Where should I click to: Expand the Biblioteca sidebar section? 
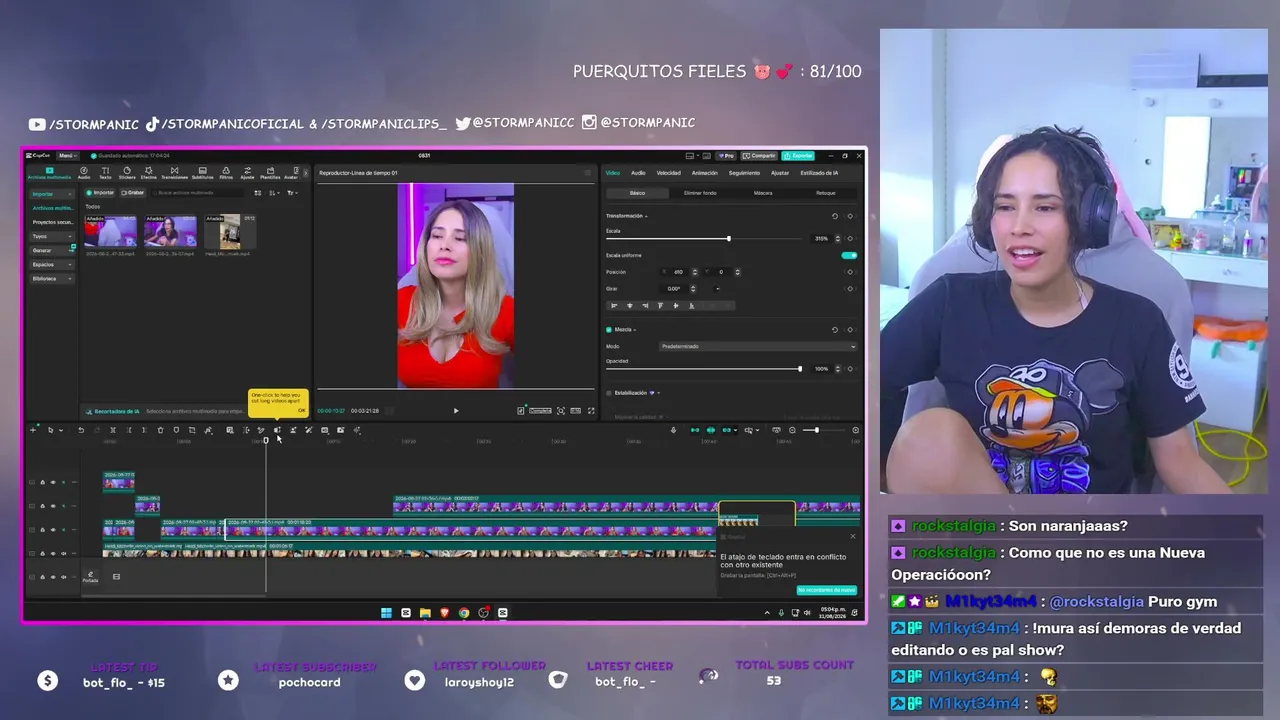51,278
